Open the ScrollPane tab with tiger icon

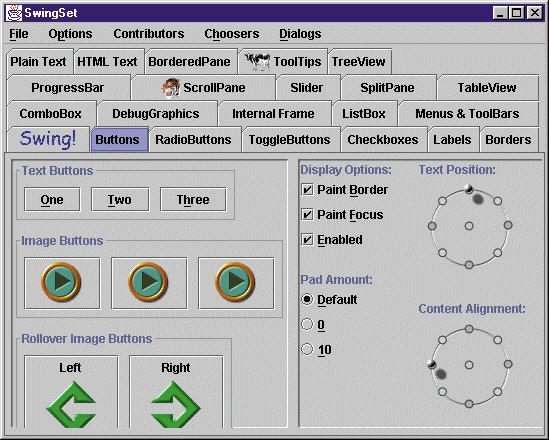click(x=203, y=88)
